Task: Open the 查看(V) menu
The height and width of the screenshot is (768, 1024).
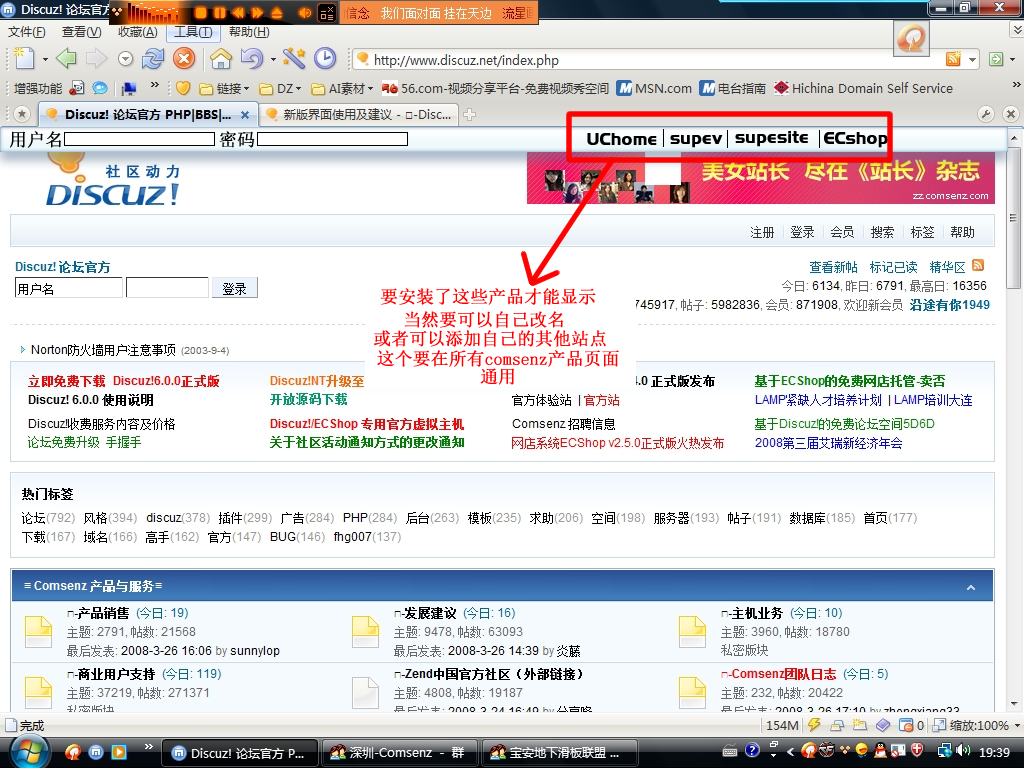Action: click(x=82, y=32)
